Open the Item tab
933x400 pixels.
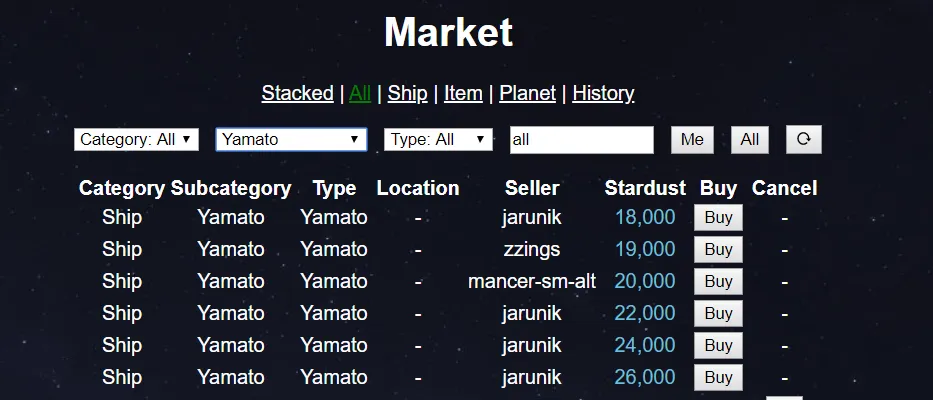[463, 93]
